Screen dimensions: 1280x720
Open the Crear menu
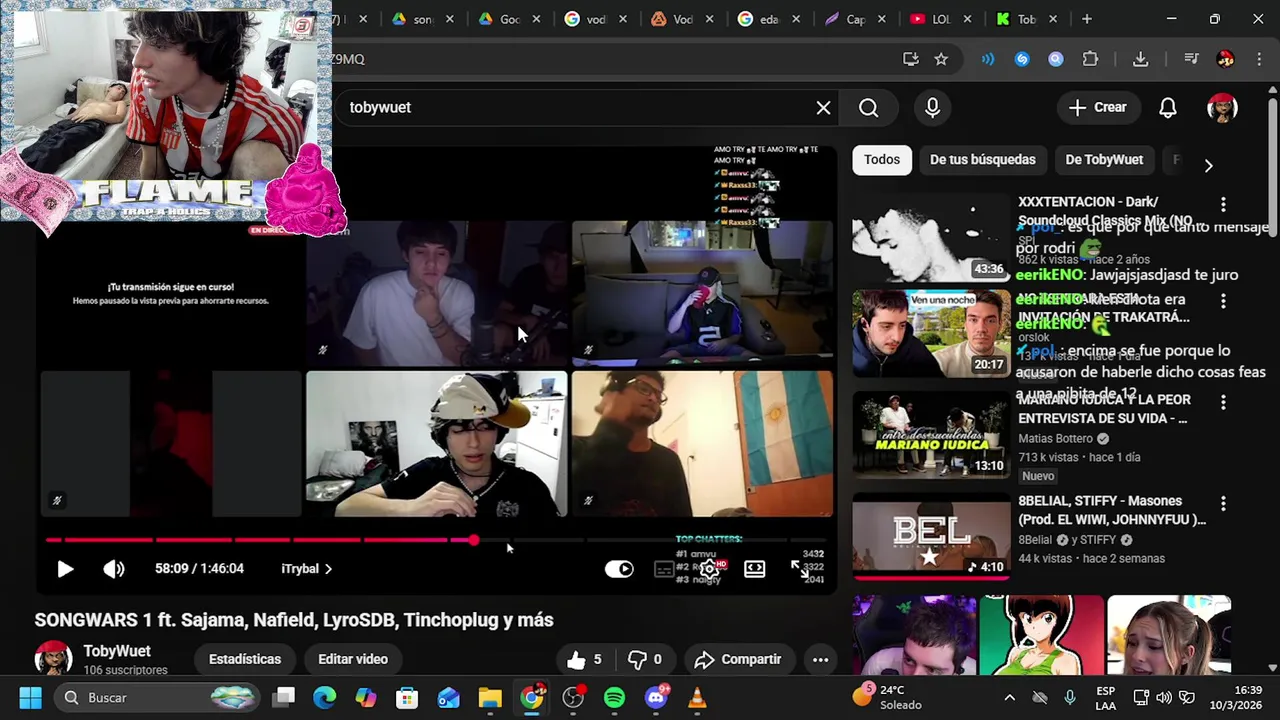(1097, 108)
